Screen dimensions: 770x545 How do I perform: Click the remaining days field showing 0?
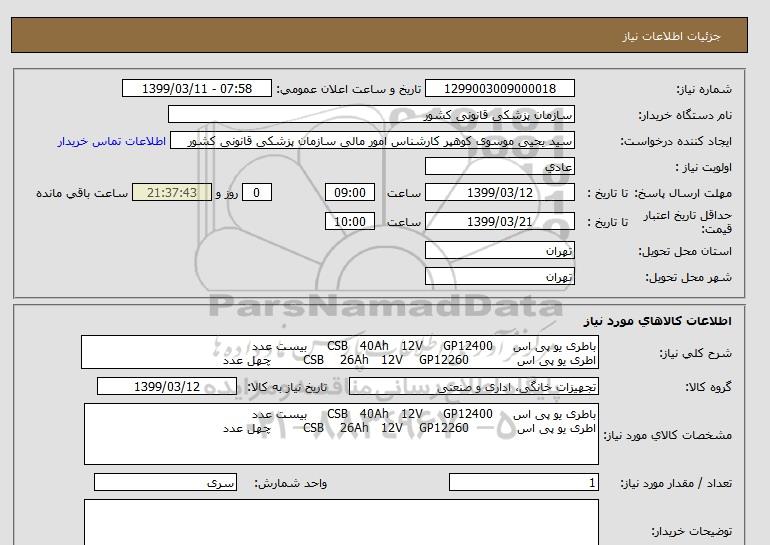(x=256, y=192)
